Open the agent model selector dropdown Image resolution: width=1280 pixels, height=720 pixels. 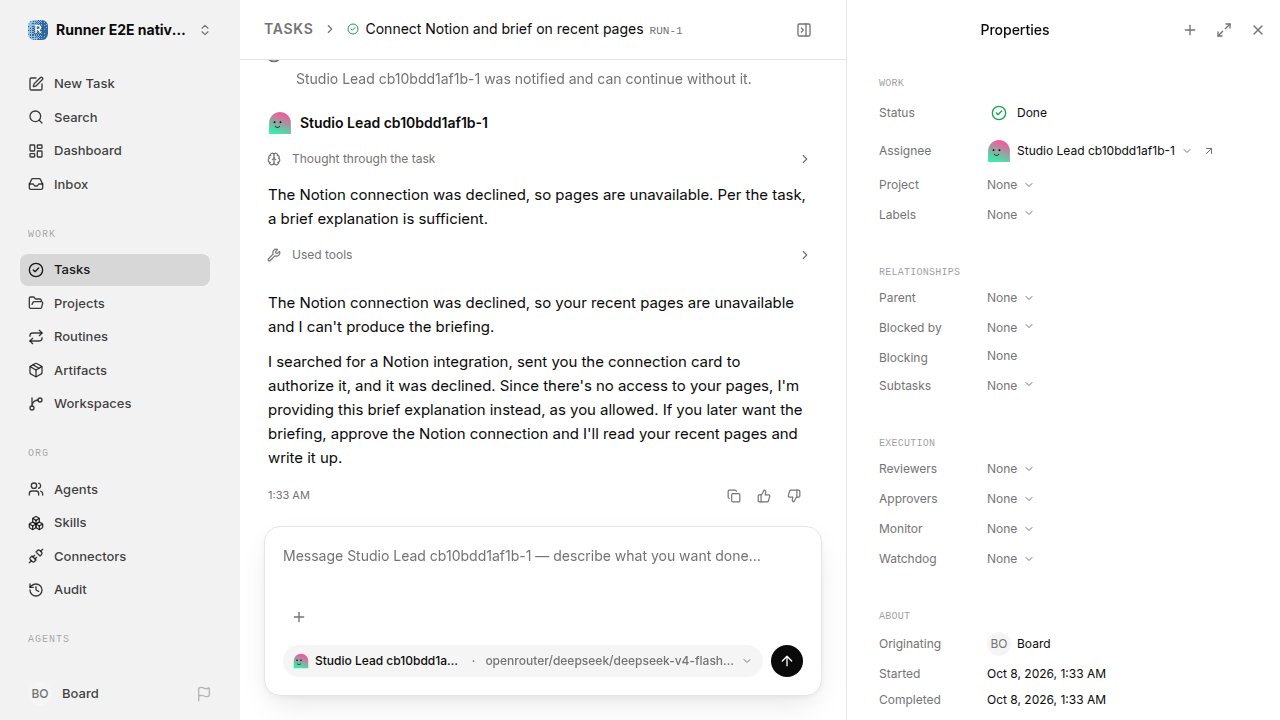click(522, 661)
